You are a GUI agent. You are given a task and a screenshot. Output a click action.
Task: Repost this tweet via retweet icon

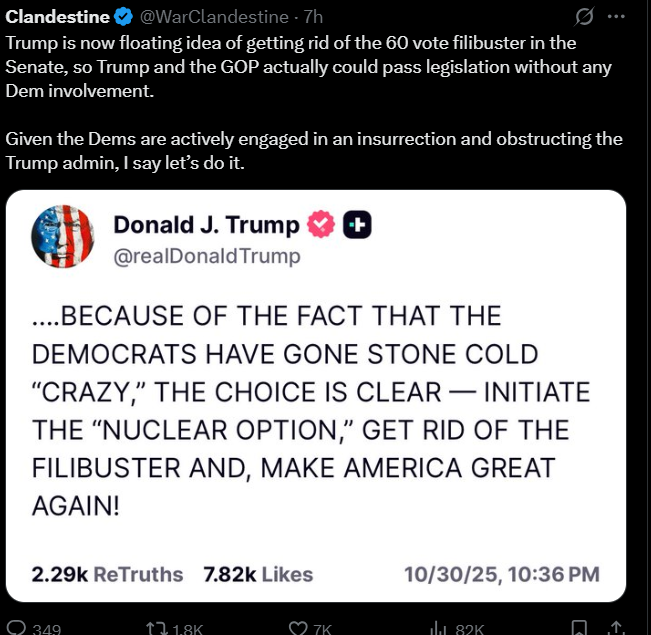(157, 628)
